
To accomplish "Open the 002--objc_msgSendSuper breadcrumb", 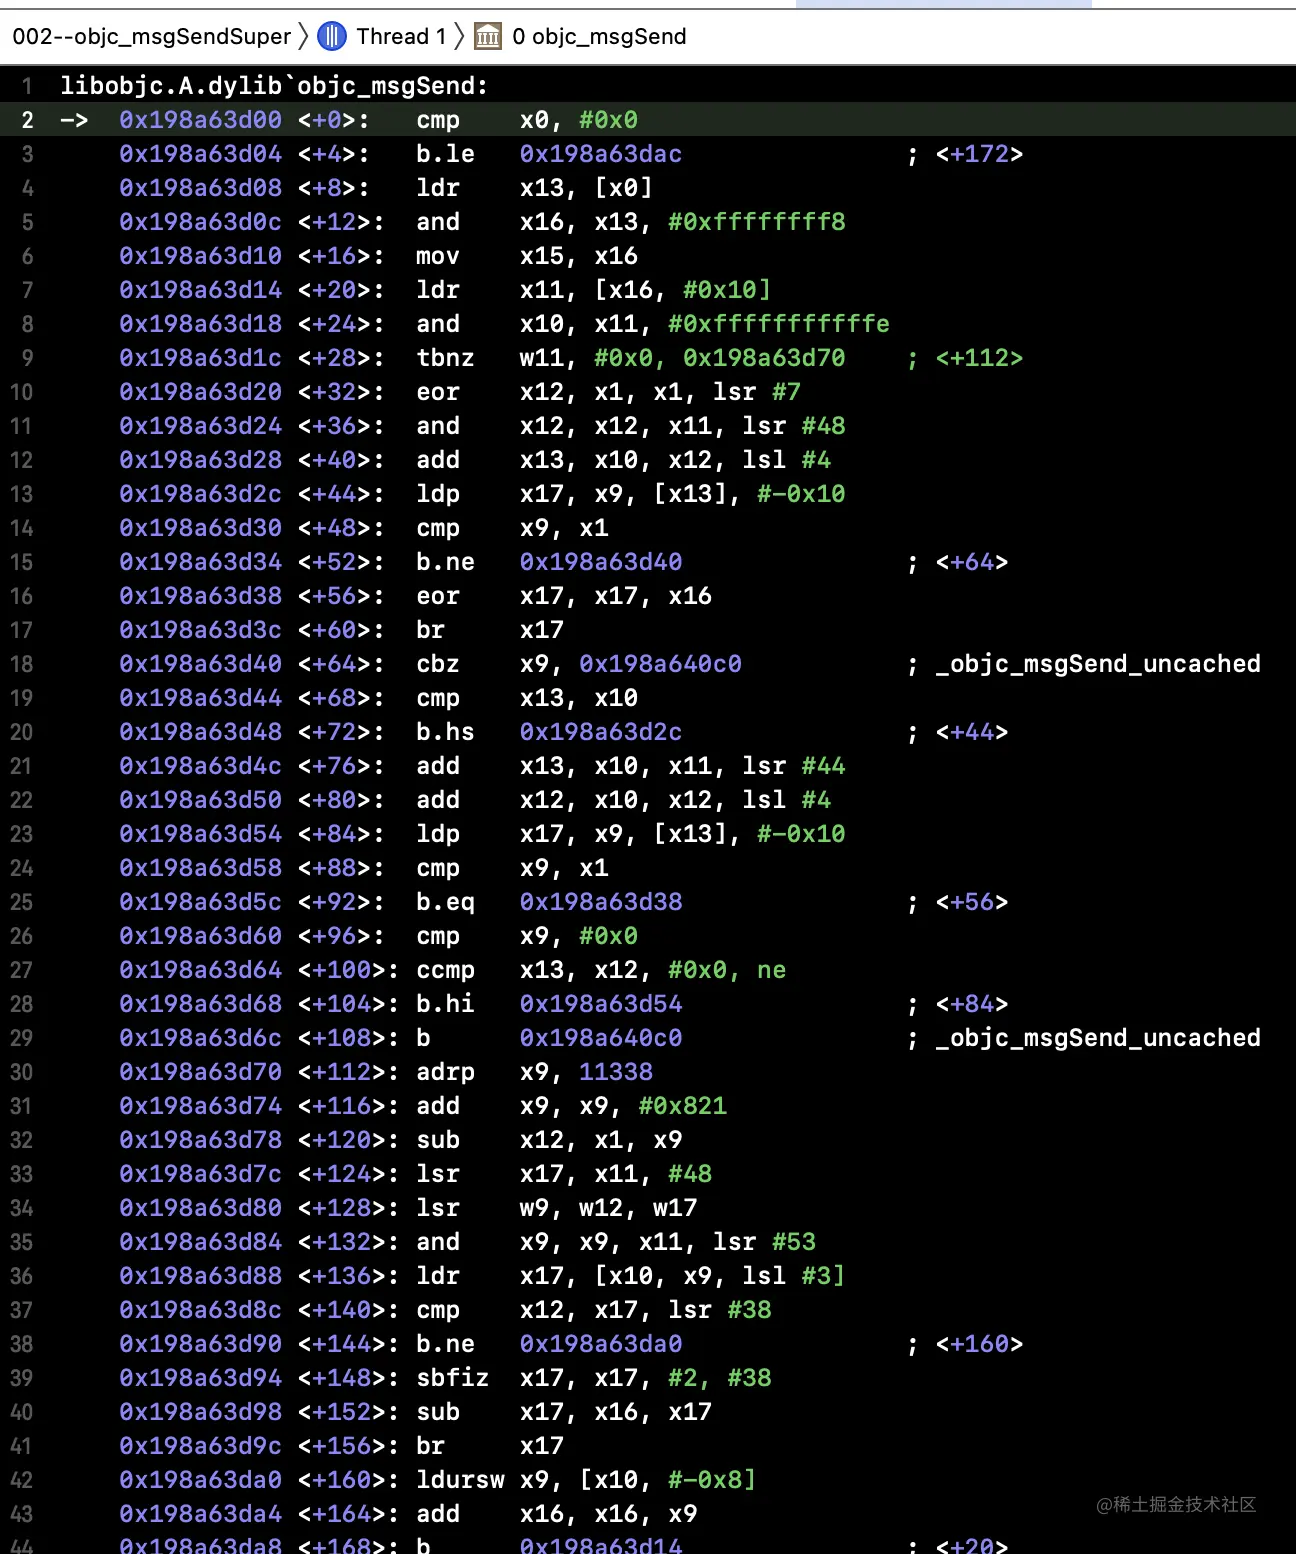I will pyautogui.click(x=151, y=37).
